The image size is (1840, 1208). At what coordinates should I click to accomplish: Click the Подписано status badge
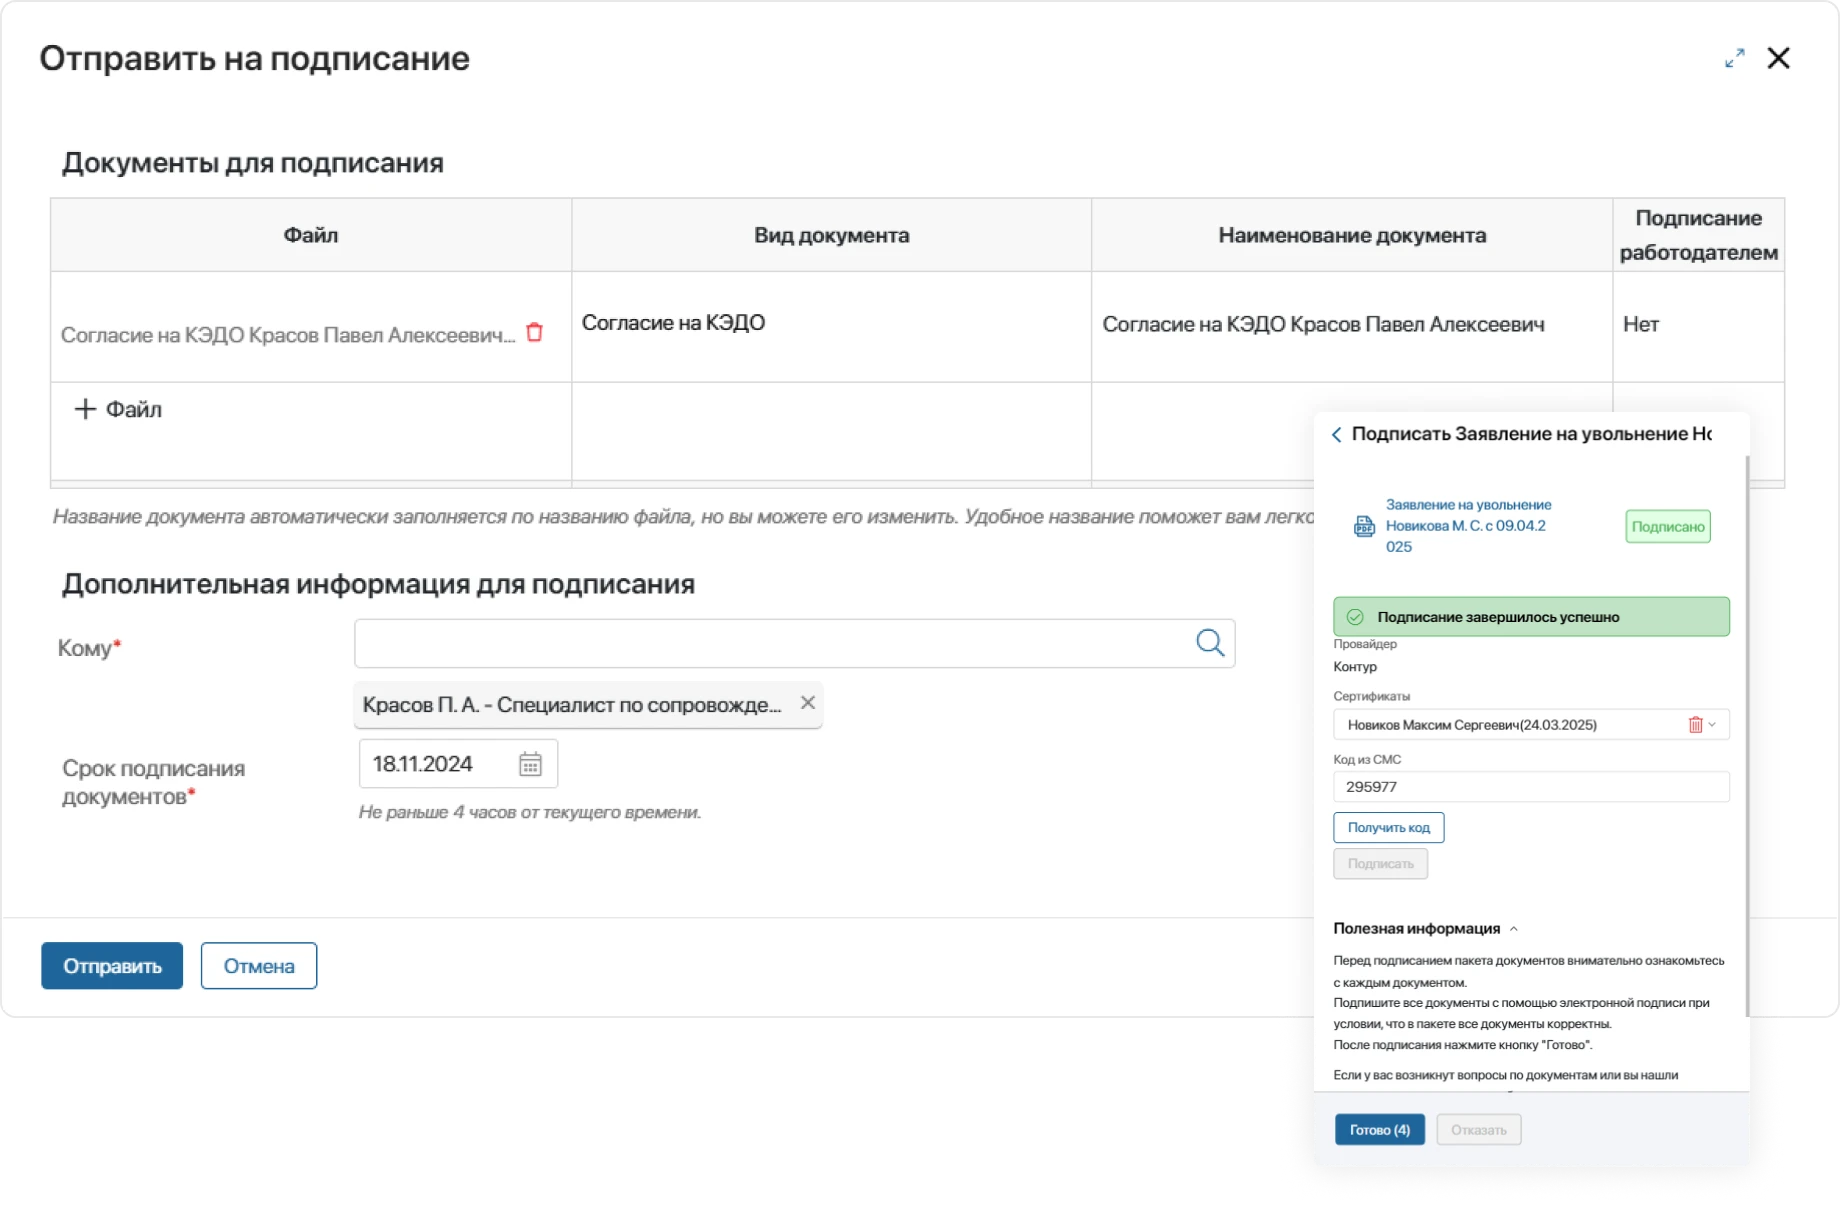[1667, 526]
